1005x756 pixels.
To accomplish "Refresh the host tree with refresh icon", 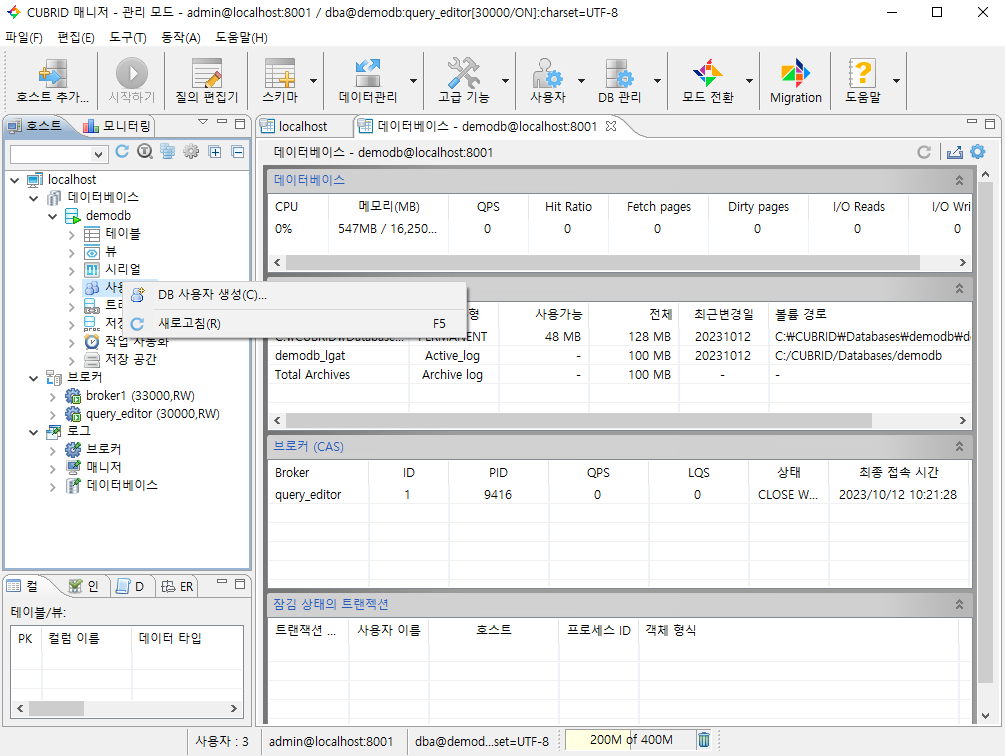I will click(122, 152).
